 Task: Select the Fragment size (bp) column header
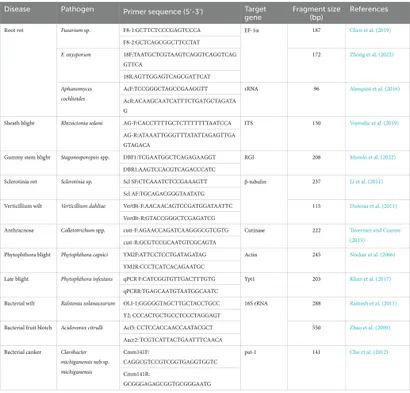pos(316,13)
